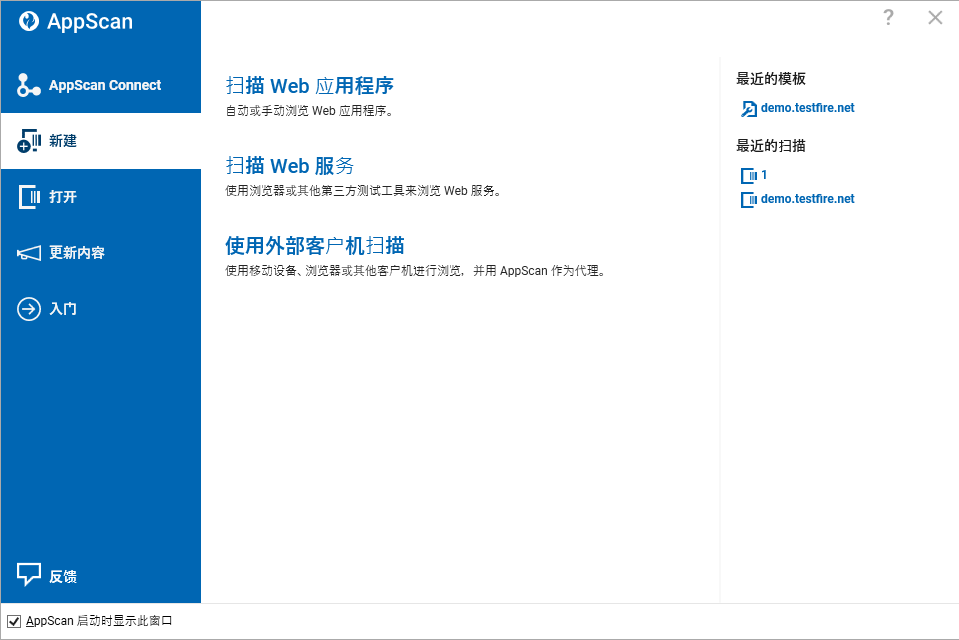The image size is (959, 640).
Task: Click the 打开 scan file icon
Action: (x=29, y=197)
